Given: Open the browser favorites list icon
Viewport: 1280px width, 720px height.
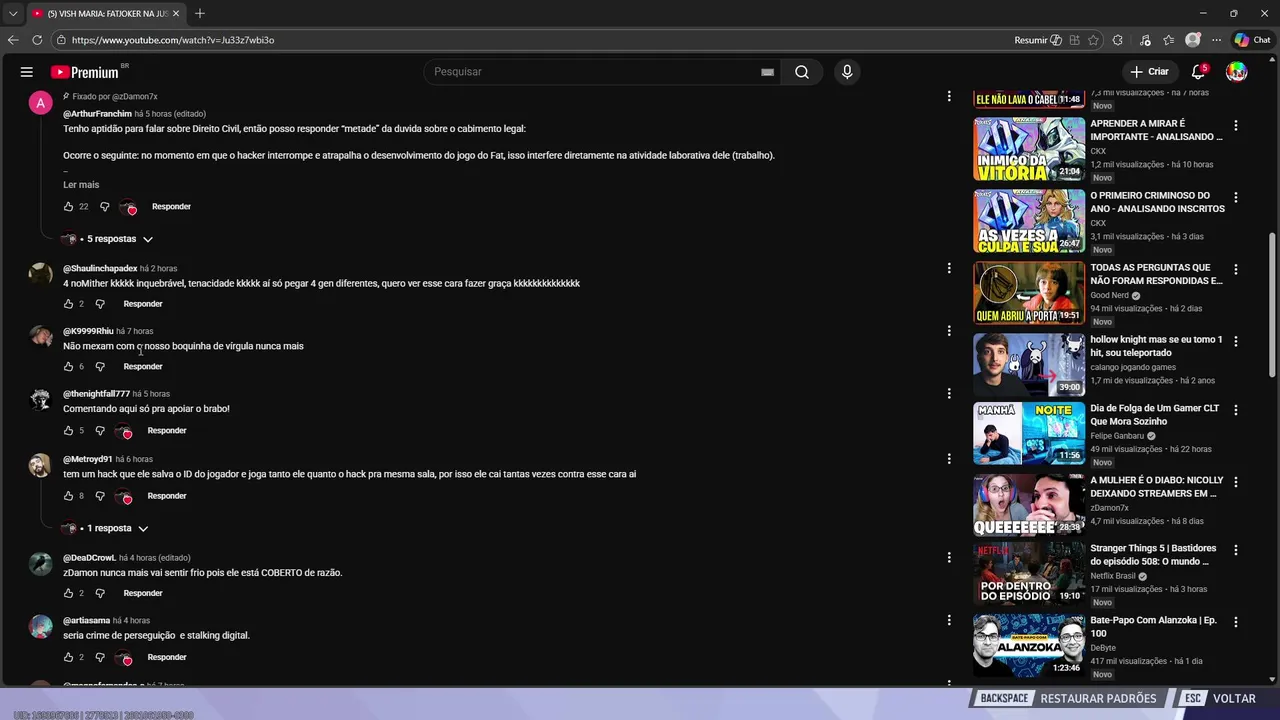Looking at the screenshot, I should (1168, 40).
